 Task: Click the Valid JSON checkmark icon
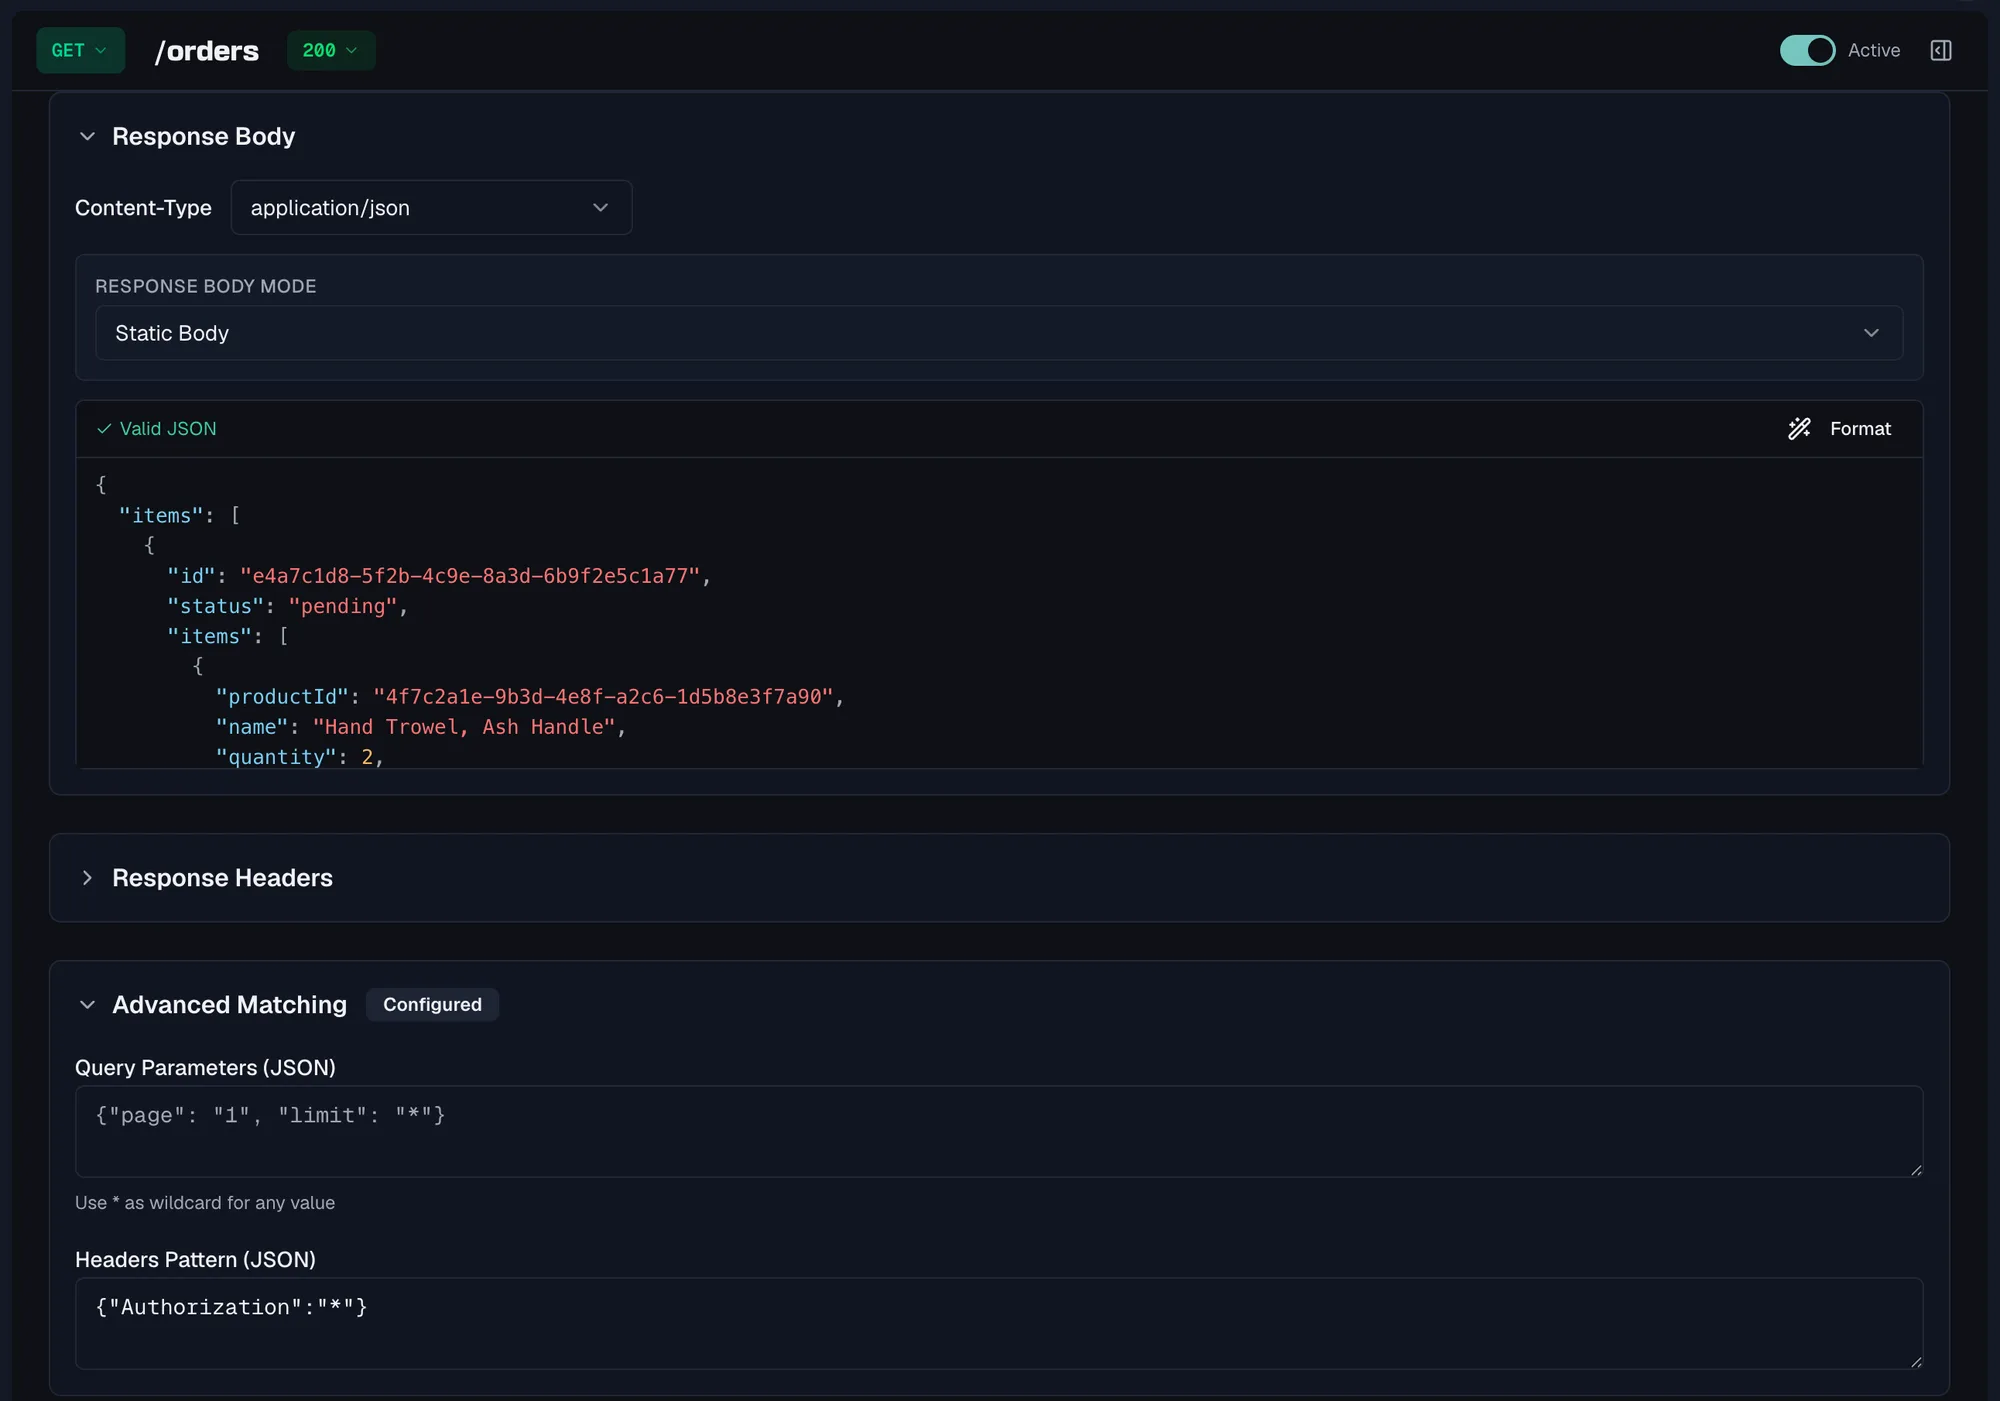tap(104, 428)
